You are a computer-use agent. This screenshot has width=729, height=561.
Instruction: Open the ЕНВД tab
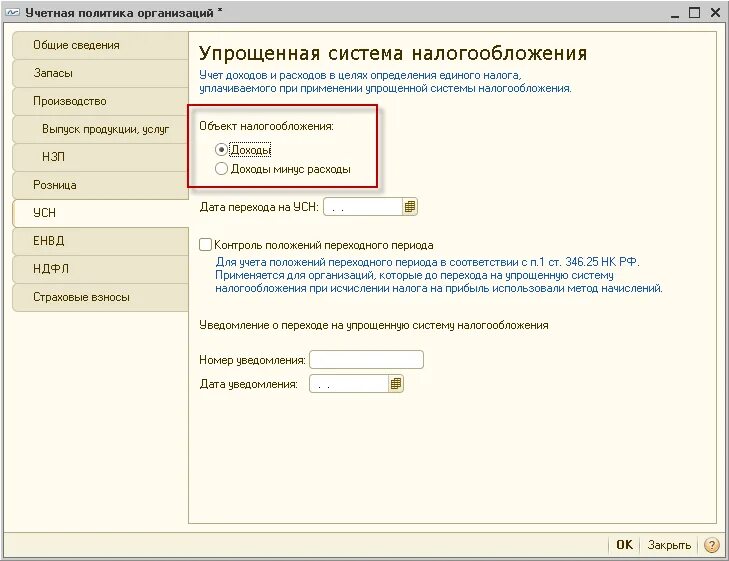(100, 241)
